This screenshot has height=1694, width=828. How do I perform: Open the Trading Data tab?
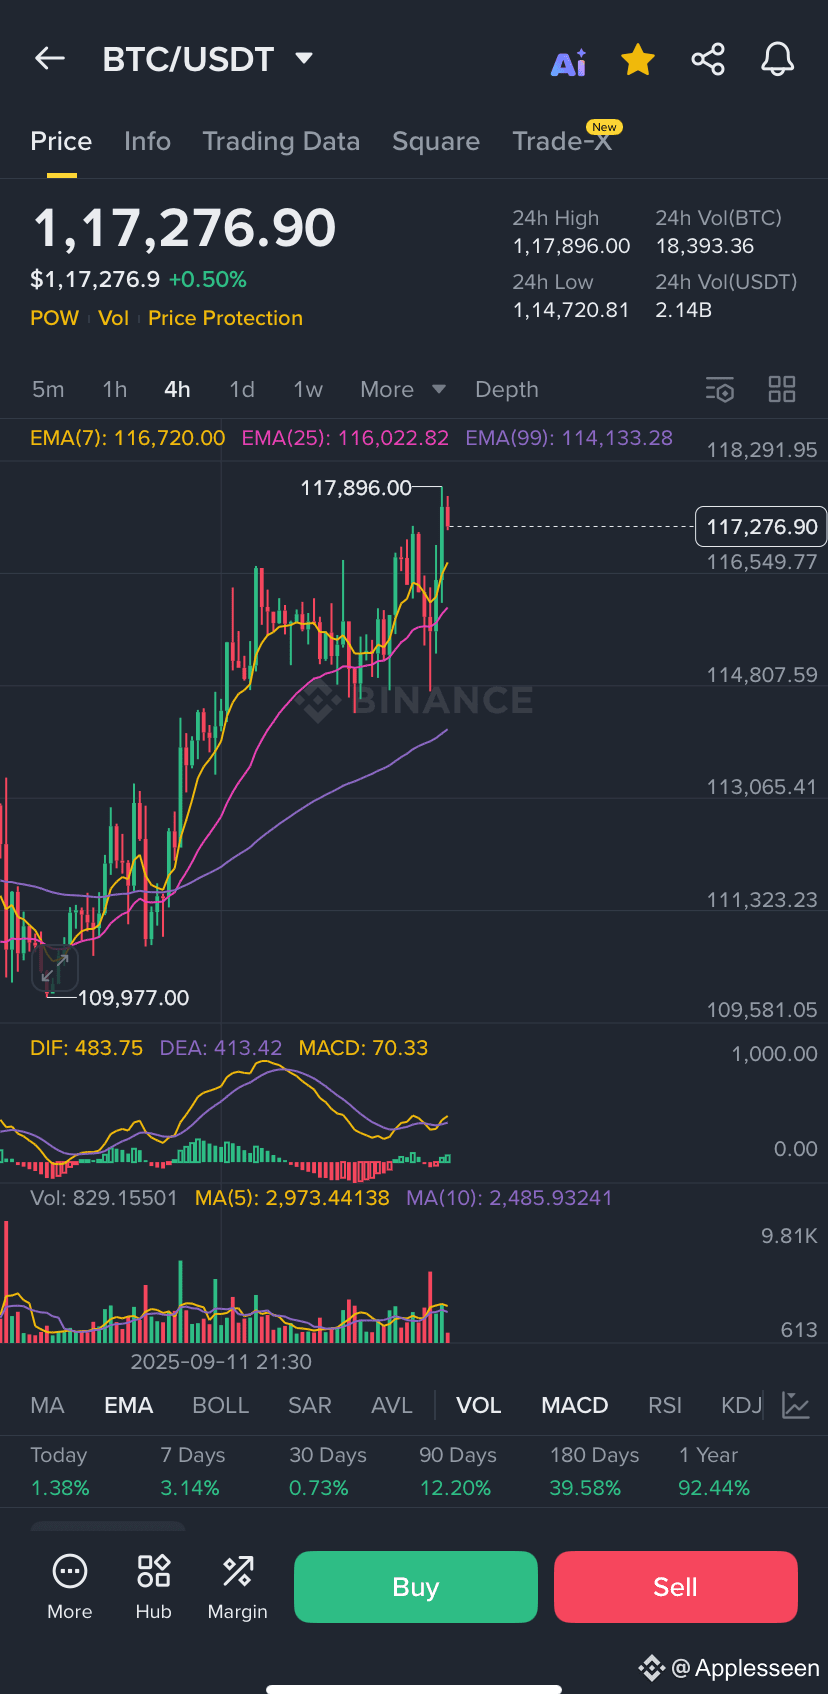point(281,141)
